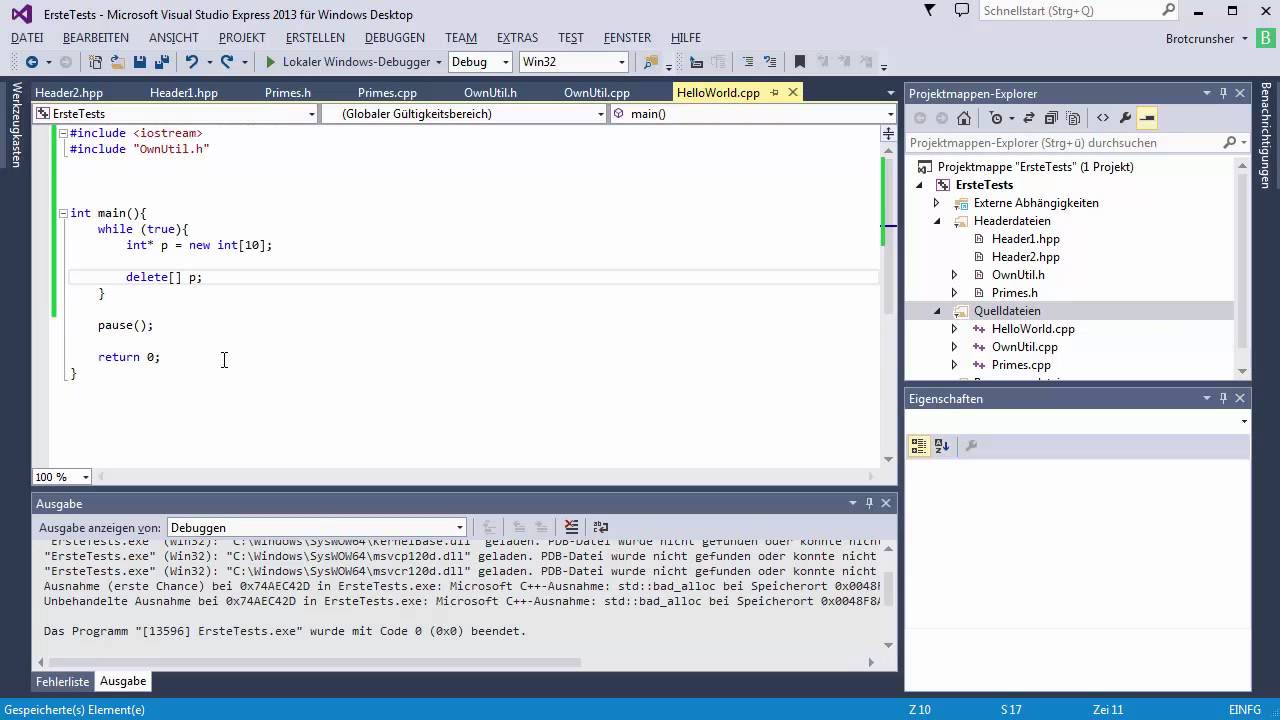This screenshot has height=720, width=1280.
Task: Pin the HelloWorld.cpp tab
Action: click(774, 92)
